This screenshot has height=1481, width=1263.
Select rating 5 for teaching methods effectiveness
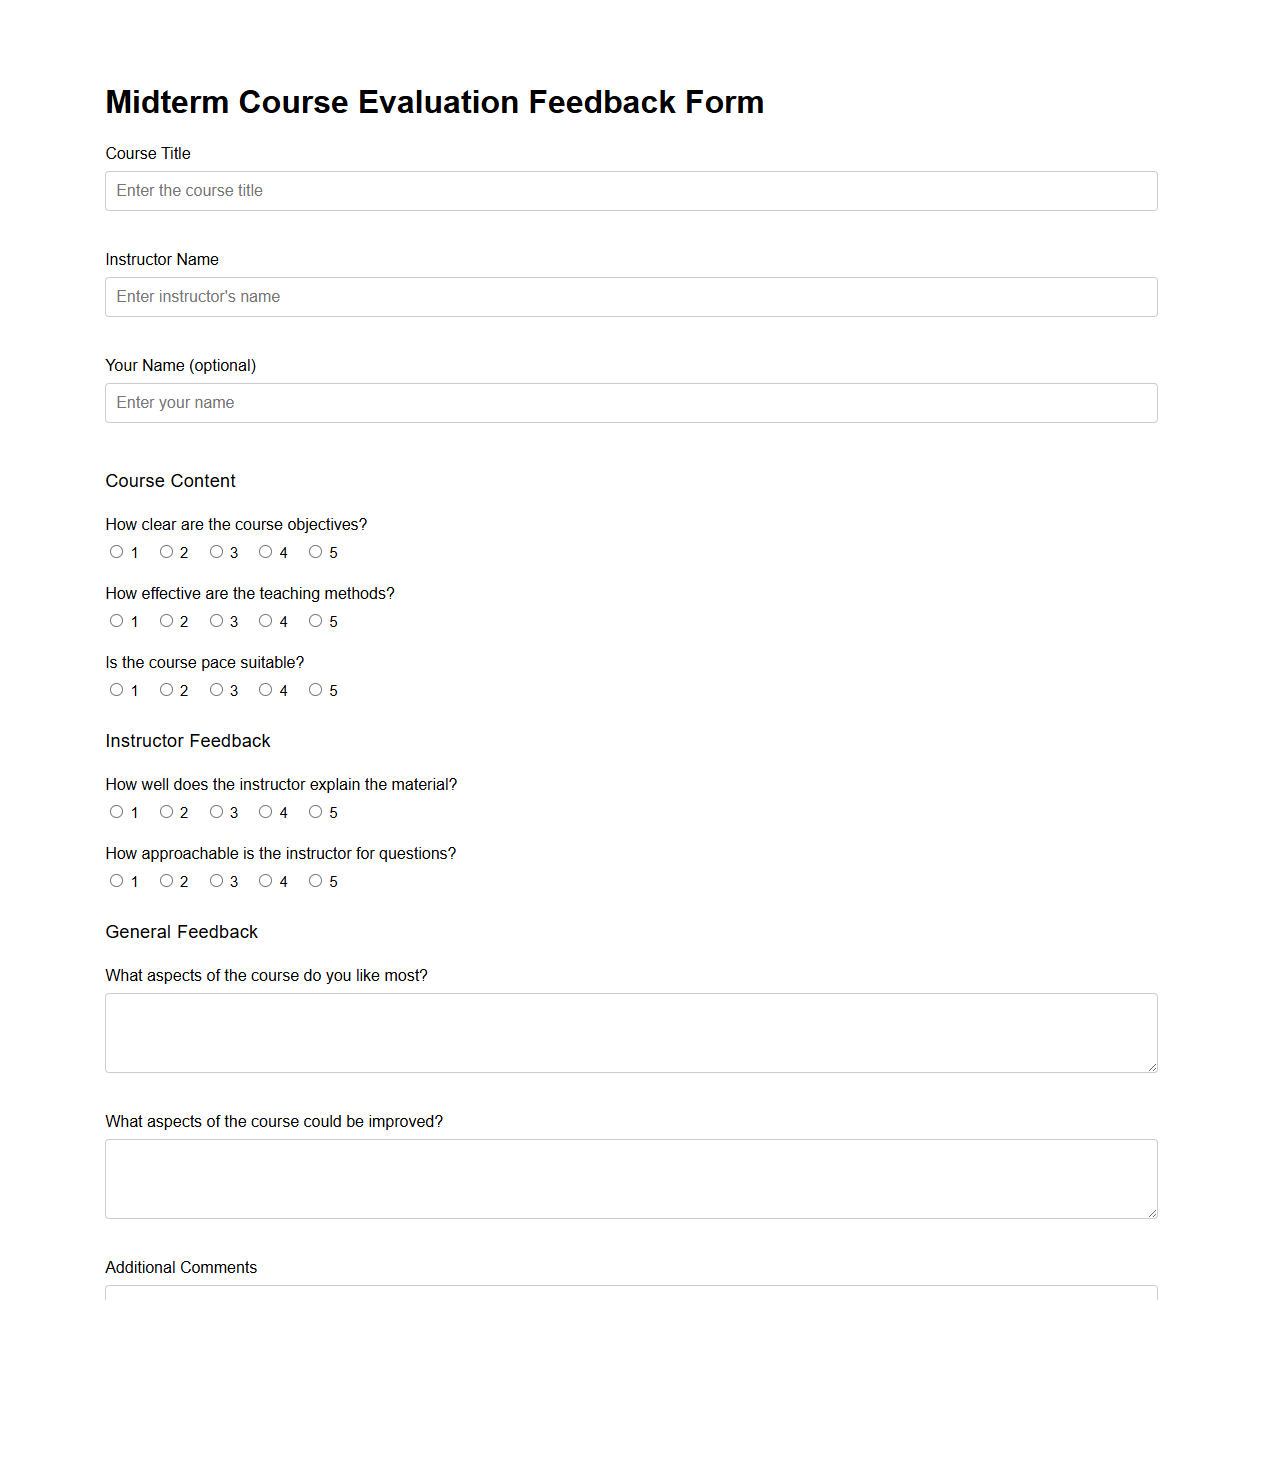point(316,620)
